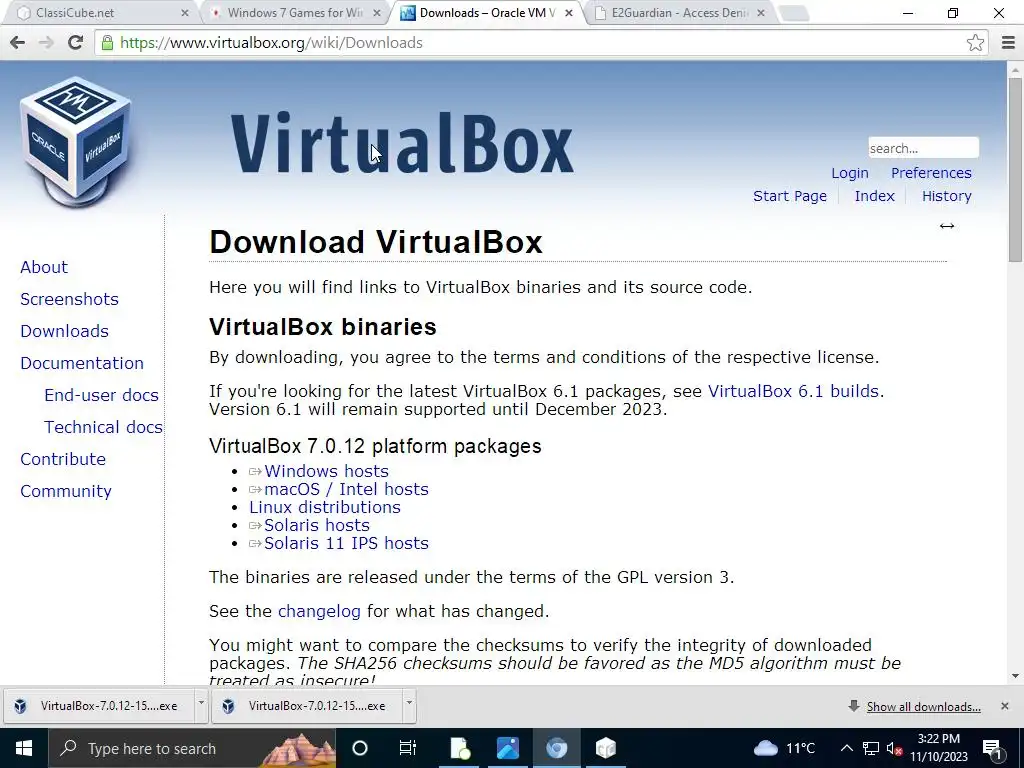Go to Start Page link

point(790,196)
